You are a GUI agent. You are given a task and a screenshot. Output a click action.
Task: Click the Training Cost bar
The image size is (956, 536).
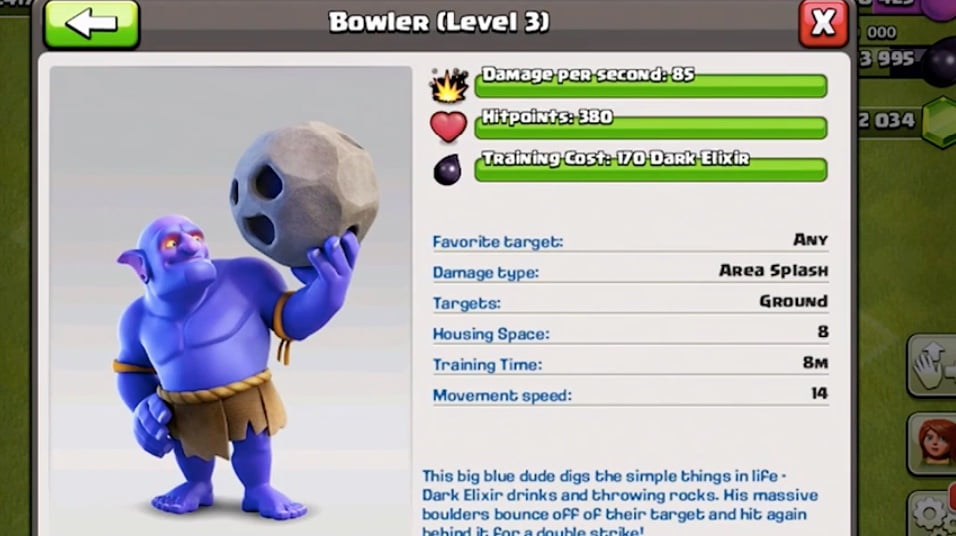[651, 168]
